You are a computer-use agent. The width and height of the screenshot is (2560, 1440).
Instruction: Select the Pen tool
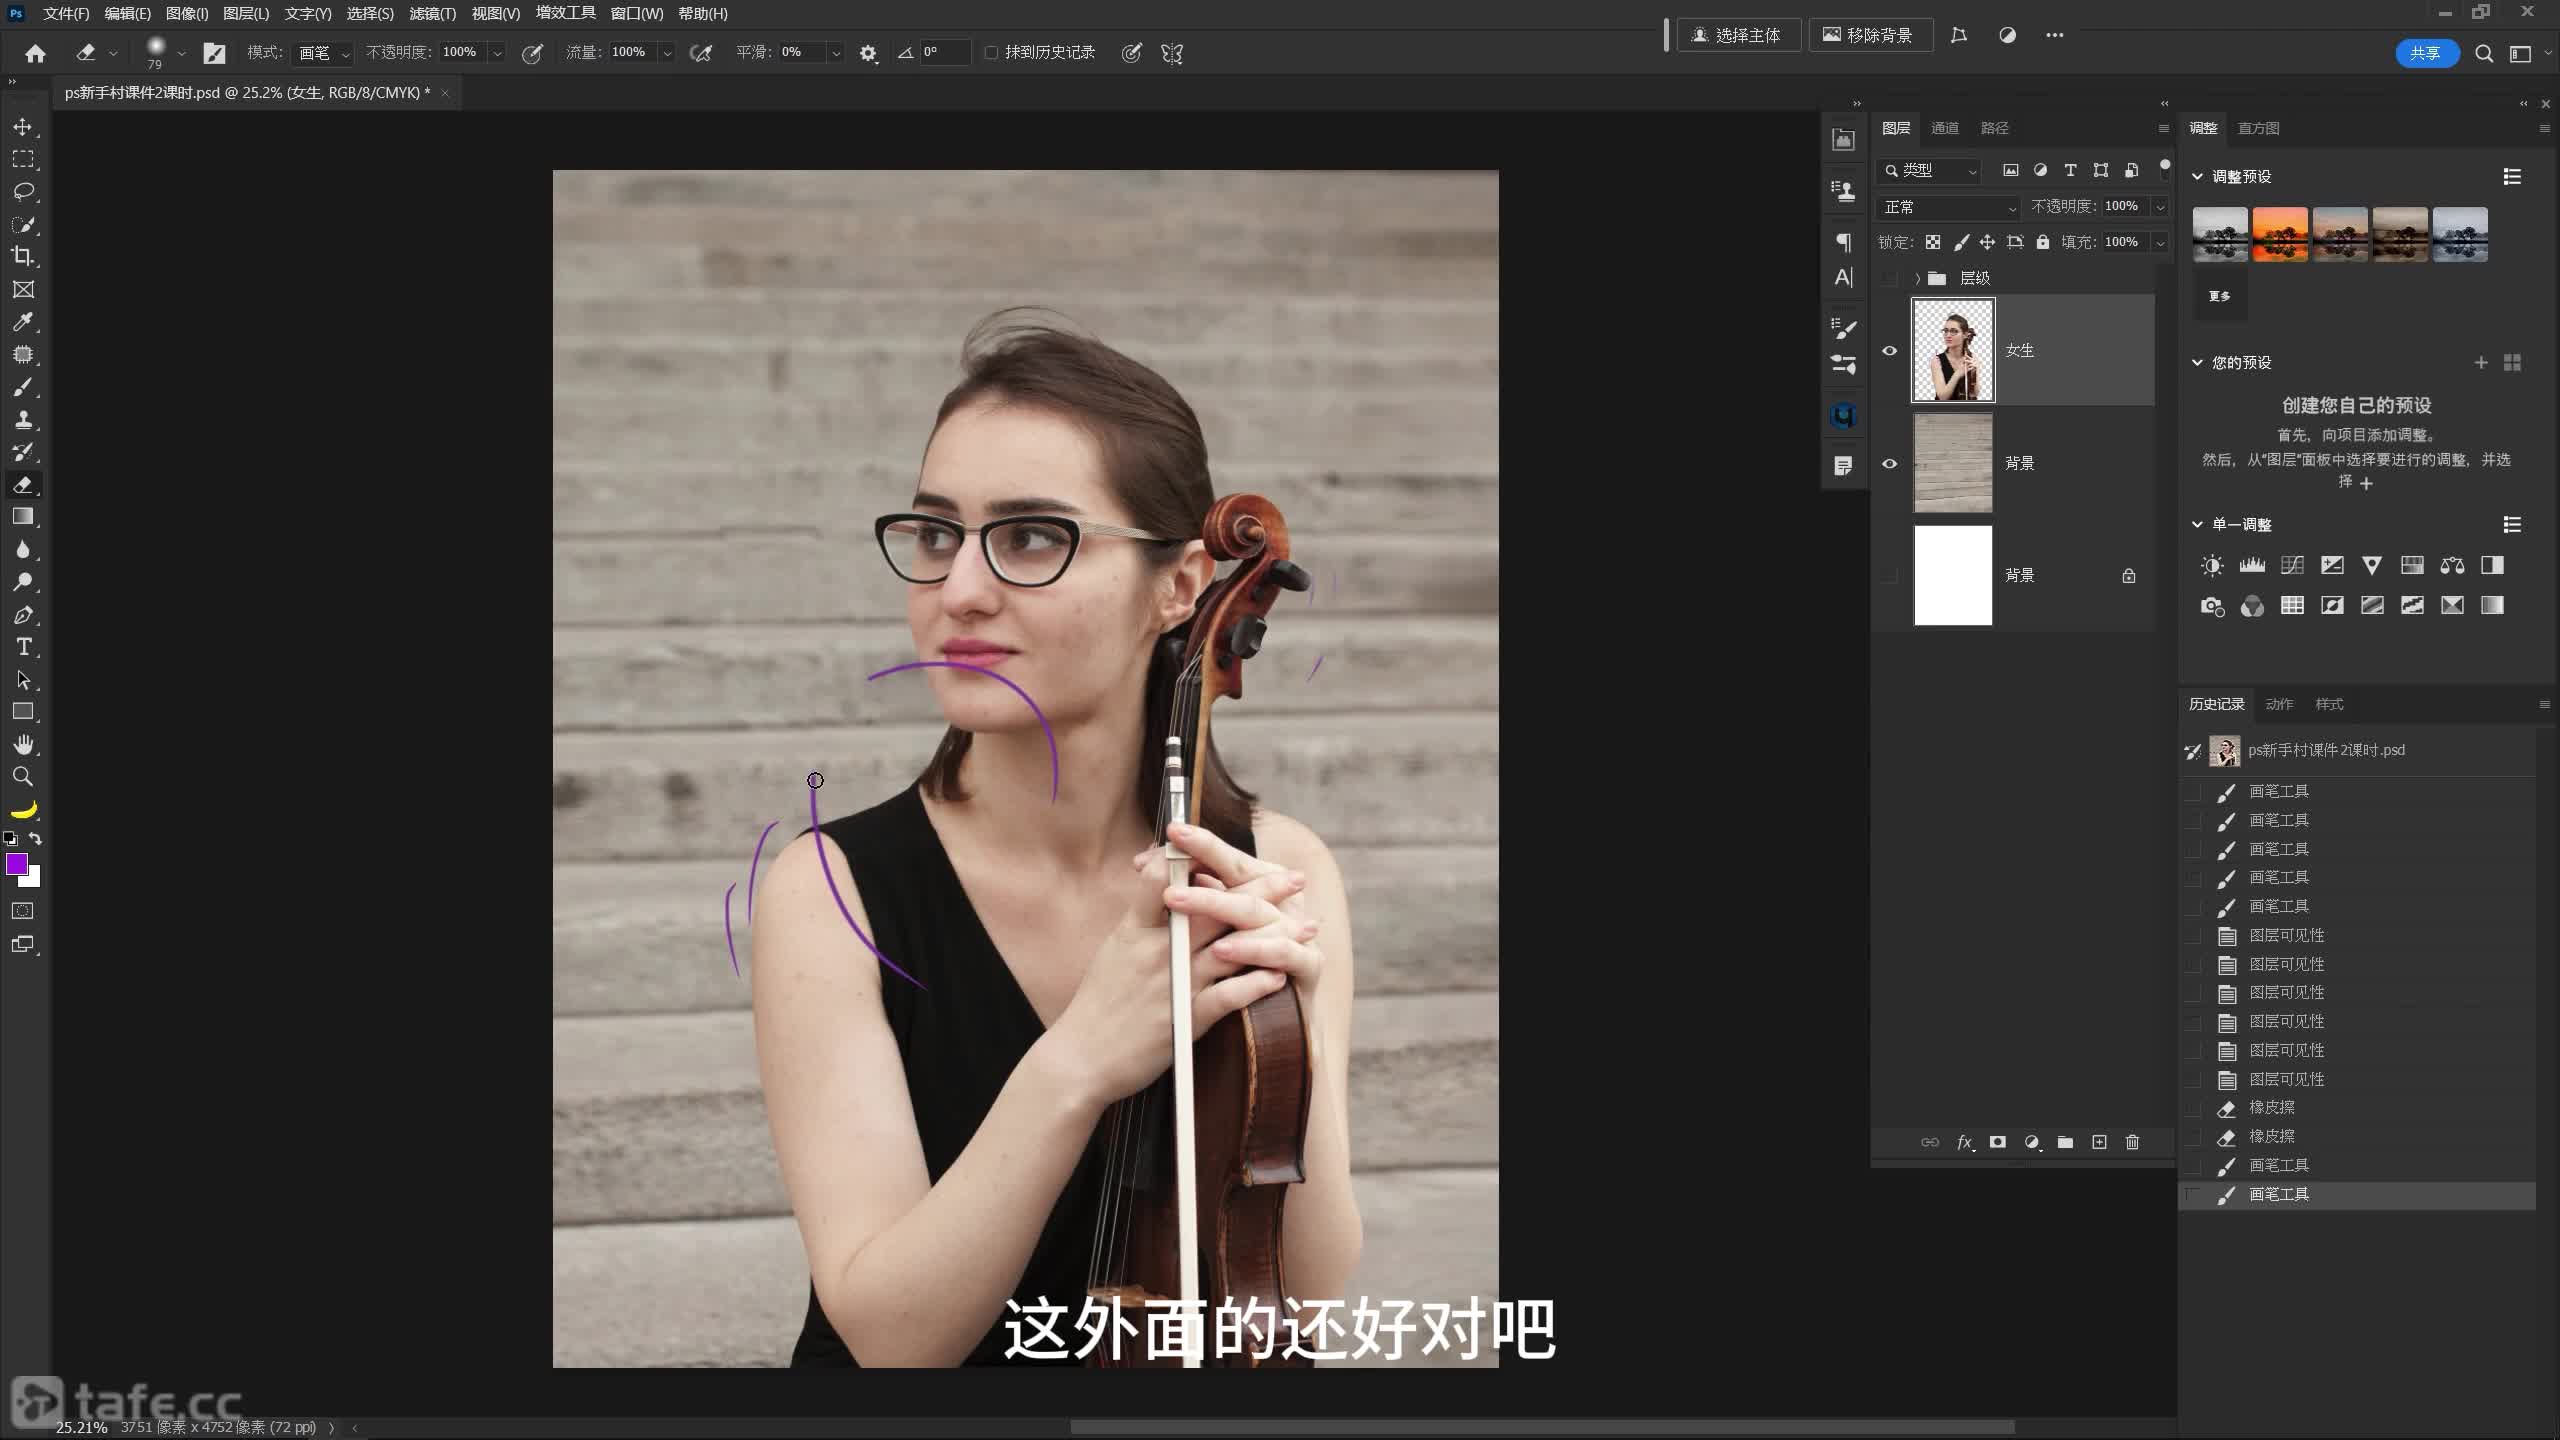pos(23,615)
